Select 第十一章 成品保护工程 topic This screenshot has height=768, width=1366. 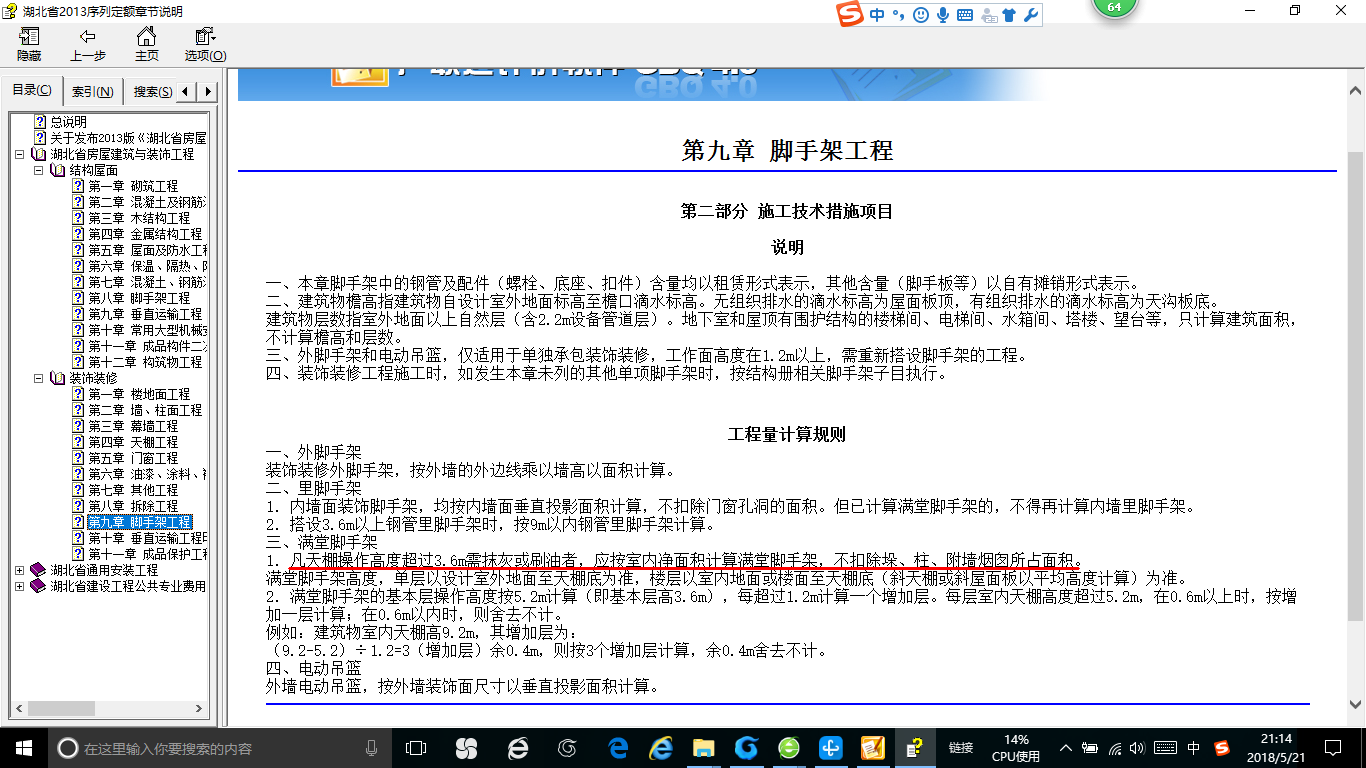point(147,554)
